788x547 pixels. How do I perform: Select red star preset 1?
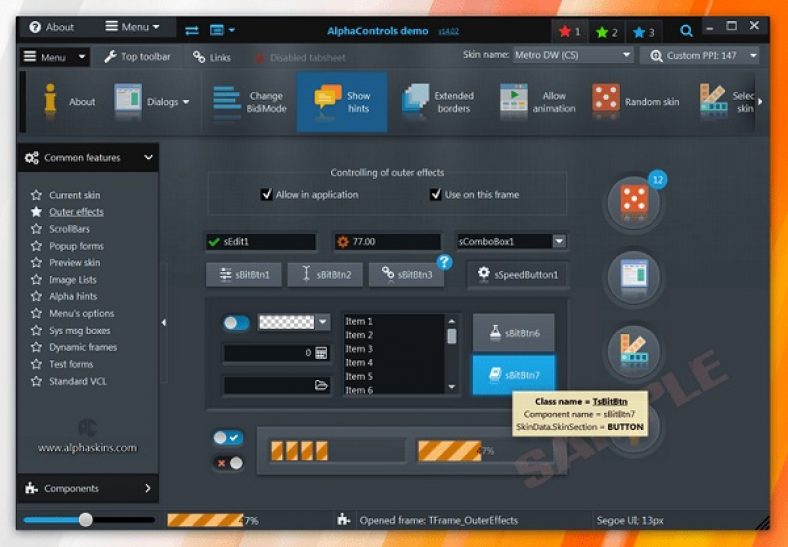click(569, 32)
